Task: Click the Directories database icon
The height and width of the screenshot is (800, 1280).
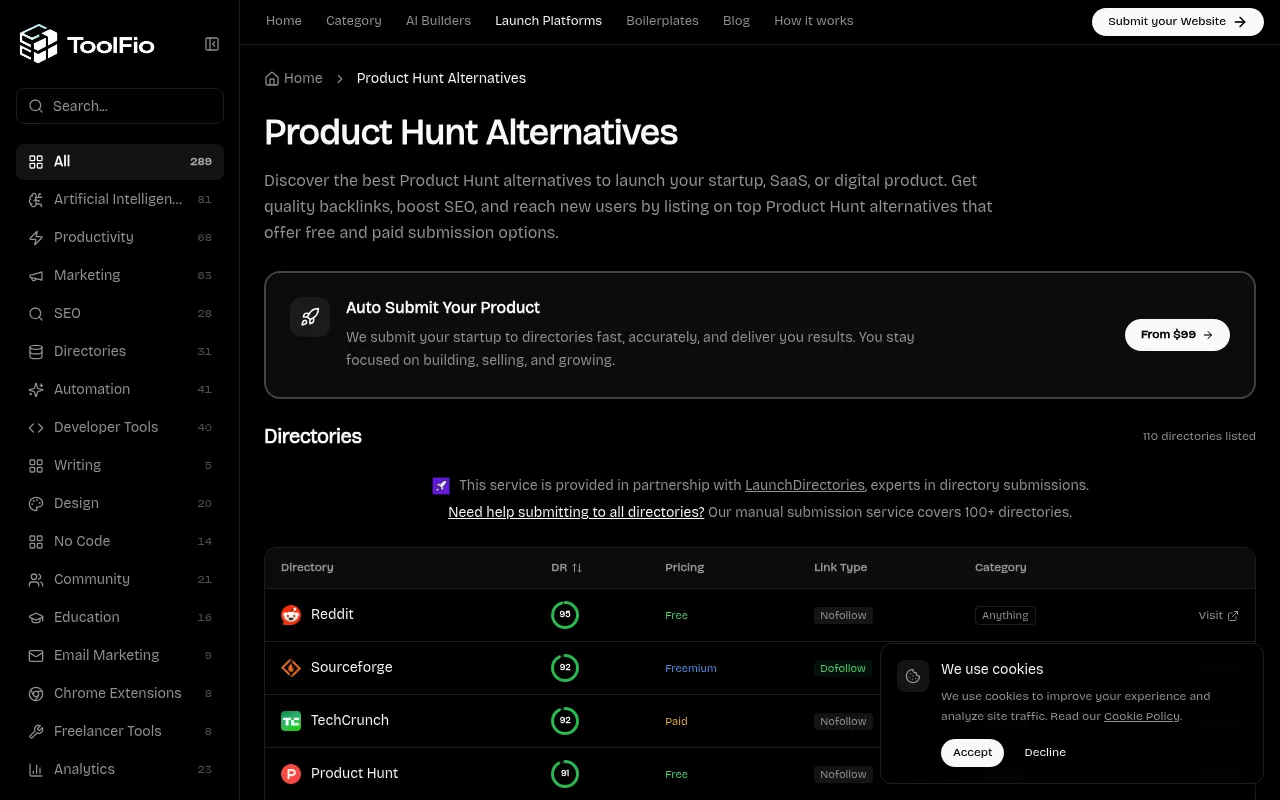Action: pyautogui.click(x=36, y=352)
